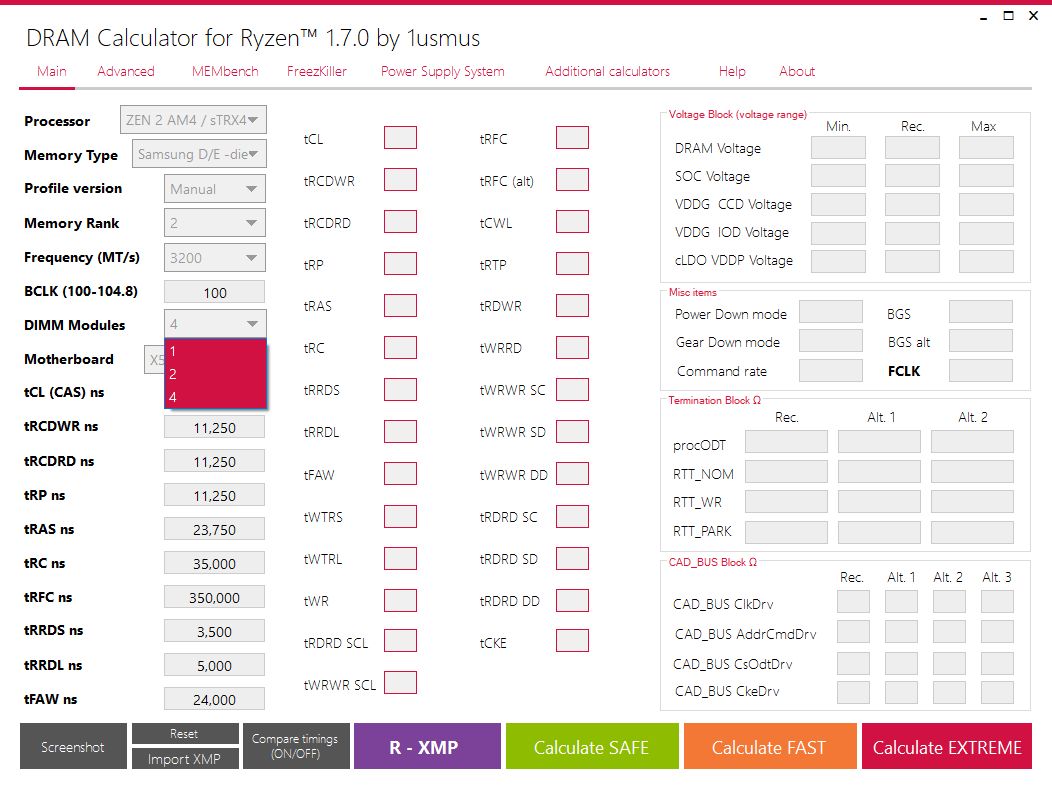This screenshot has height=790, width=1052.
Task: Go to the FreezKiller tab
Action: 317,71
